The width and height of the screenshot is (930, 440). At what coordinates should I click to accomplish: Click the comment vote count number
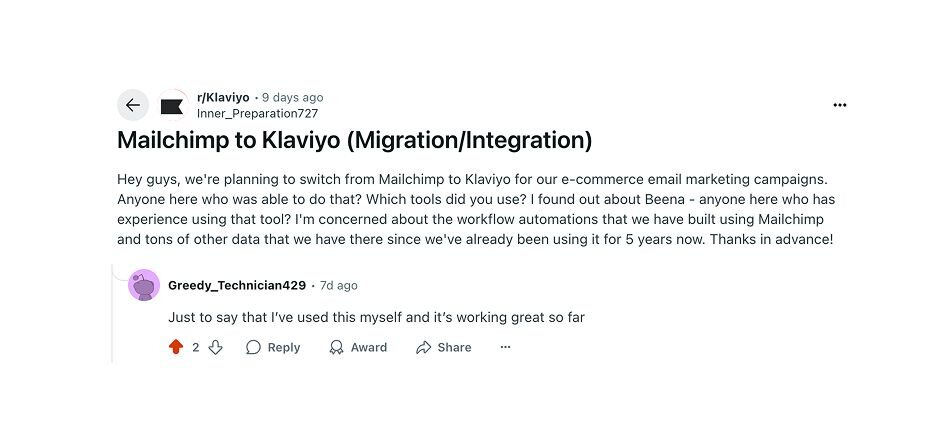[196, 347]
